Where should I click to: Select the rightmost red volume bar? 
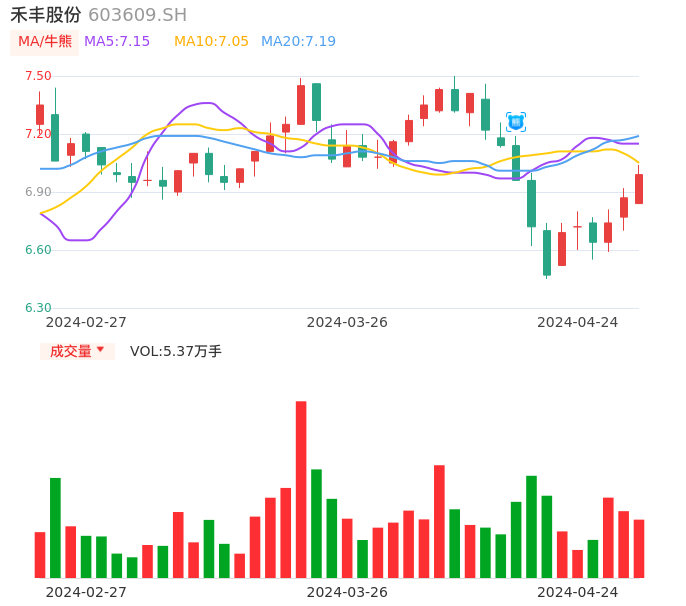(x=639, y=549)
